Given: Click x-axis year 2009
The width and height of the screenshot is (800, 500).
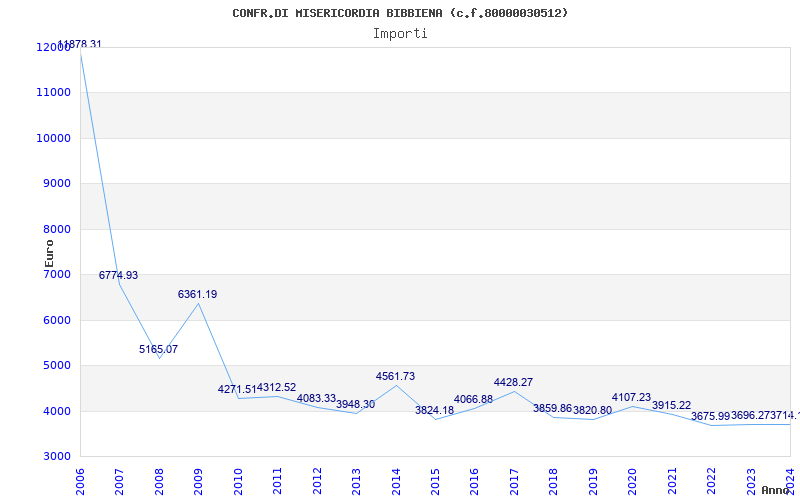Looking at the screenshot, I should [x=198, y=481].
